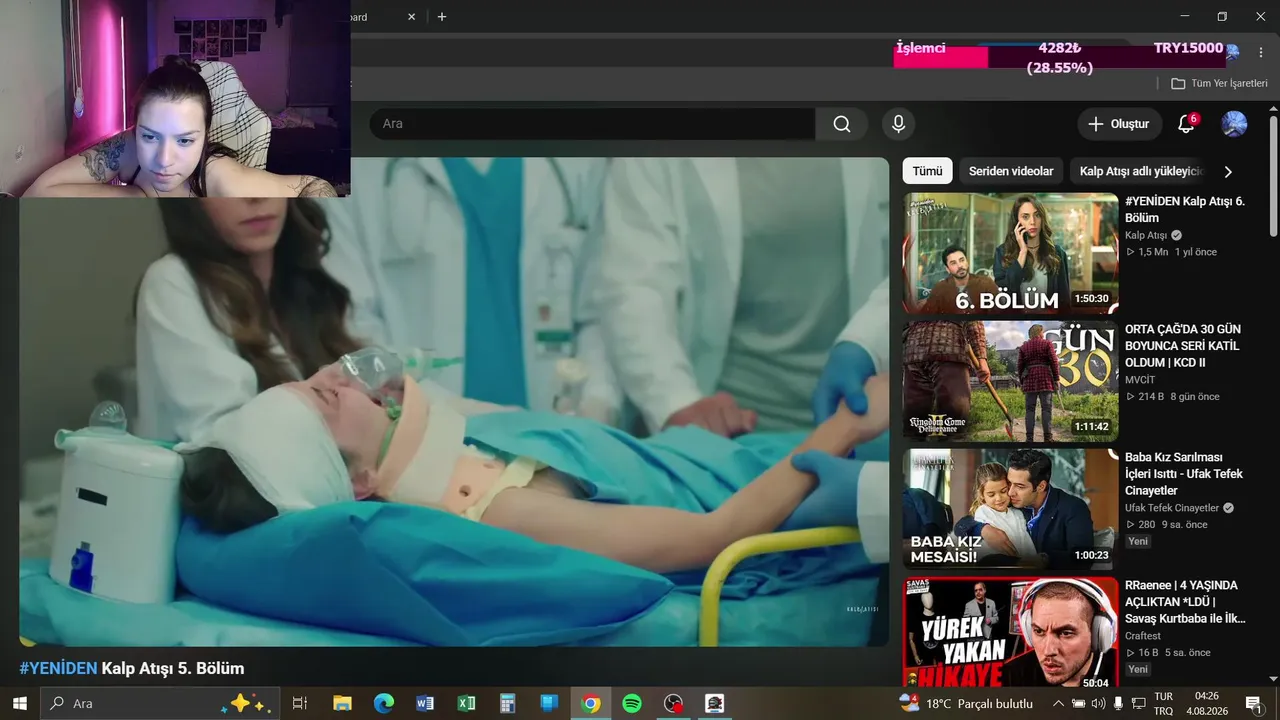Open title 'ORTA ÇAĞ'DA 30 GÜN BOYUNCA SERİ KATİL'
Image resolution: width=1280 pixels, height=720 pixels.
pyautogui.click(x=1182, y=346)
